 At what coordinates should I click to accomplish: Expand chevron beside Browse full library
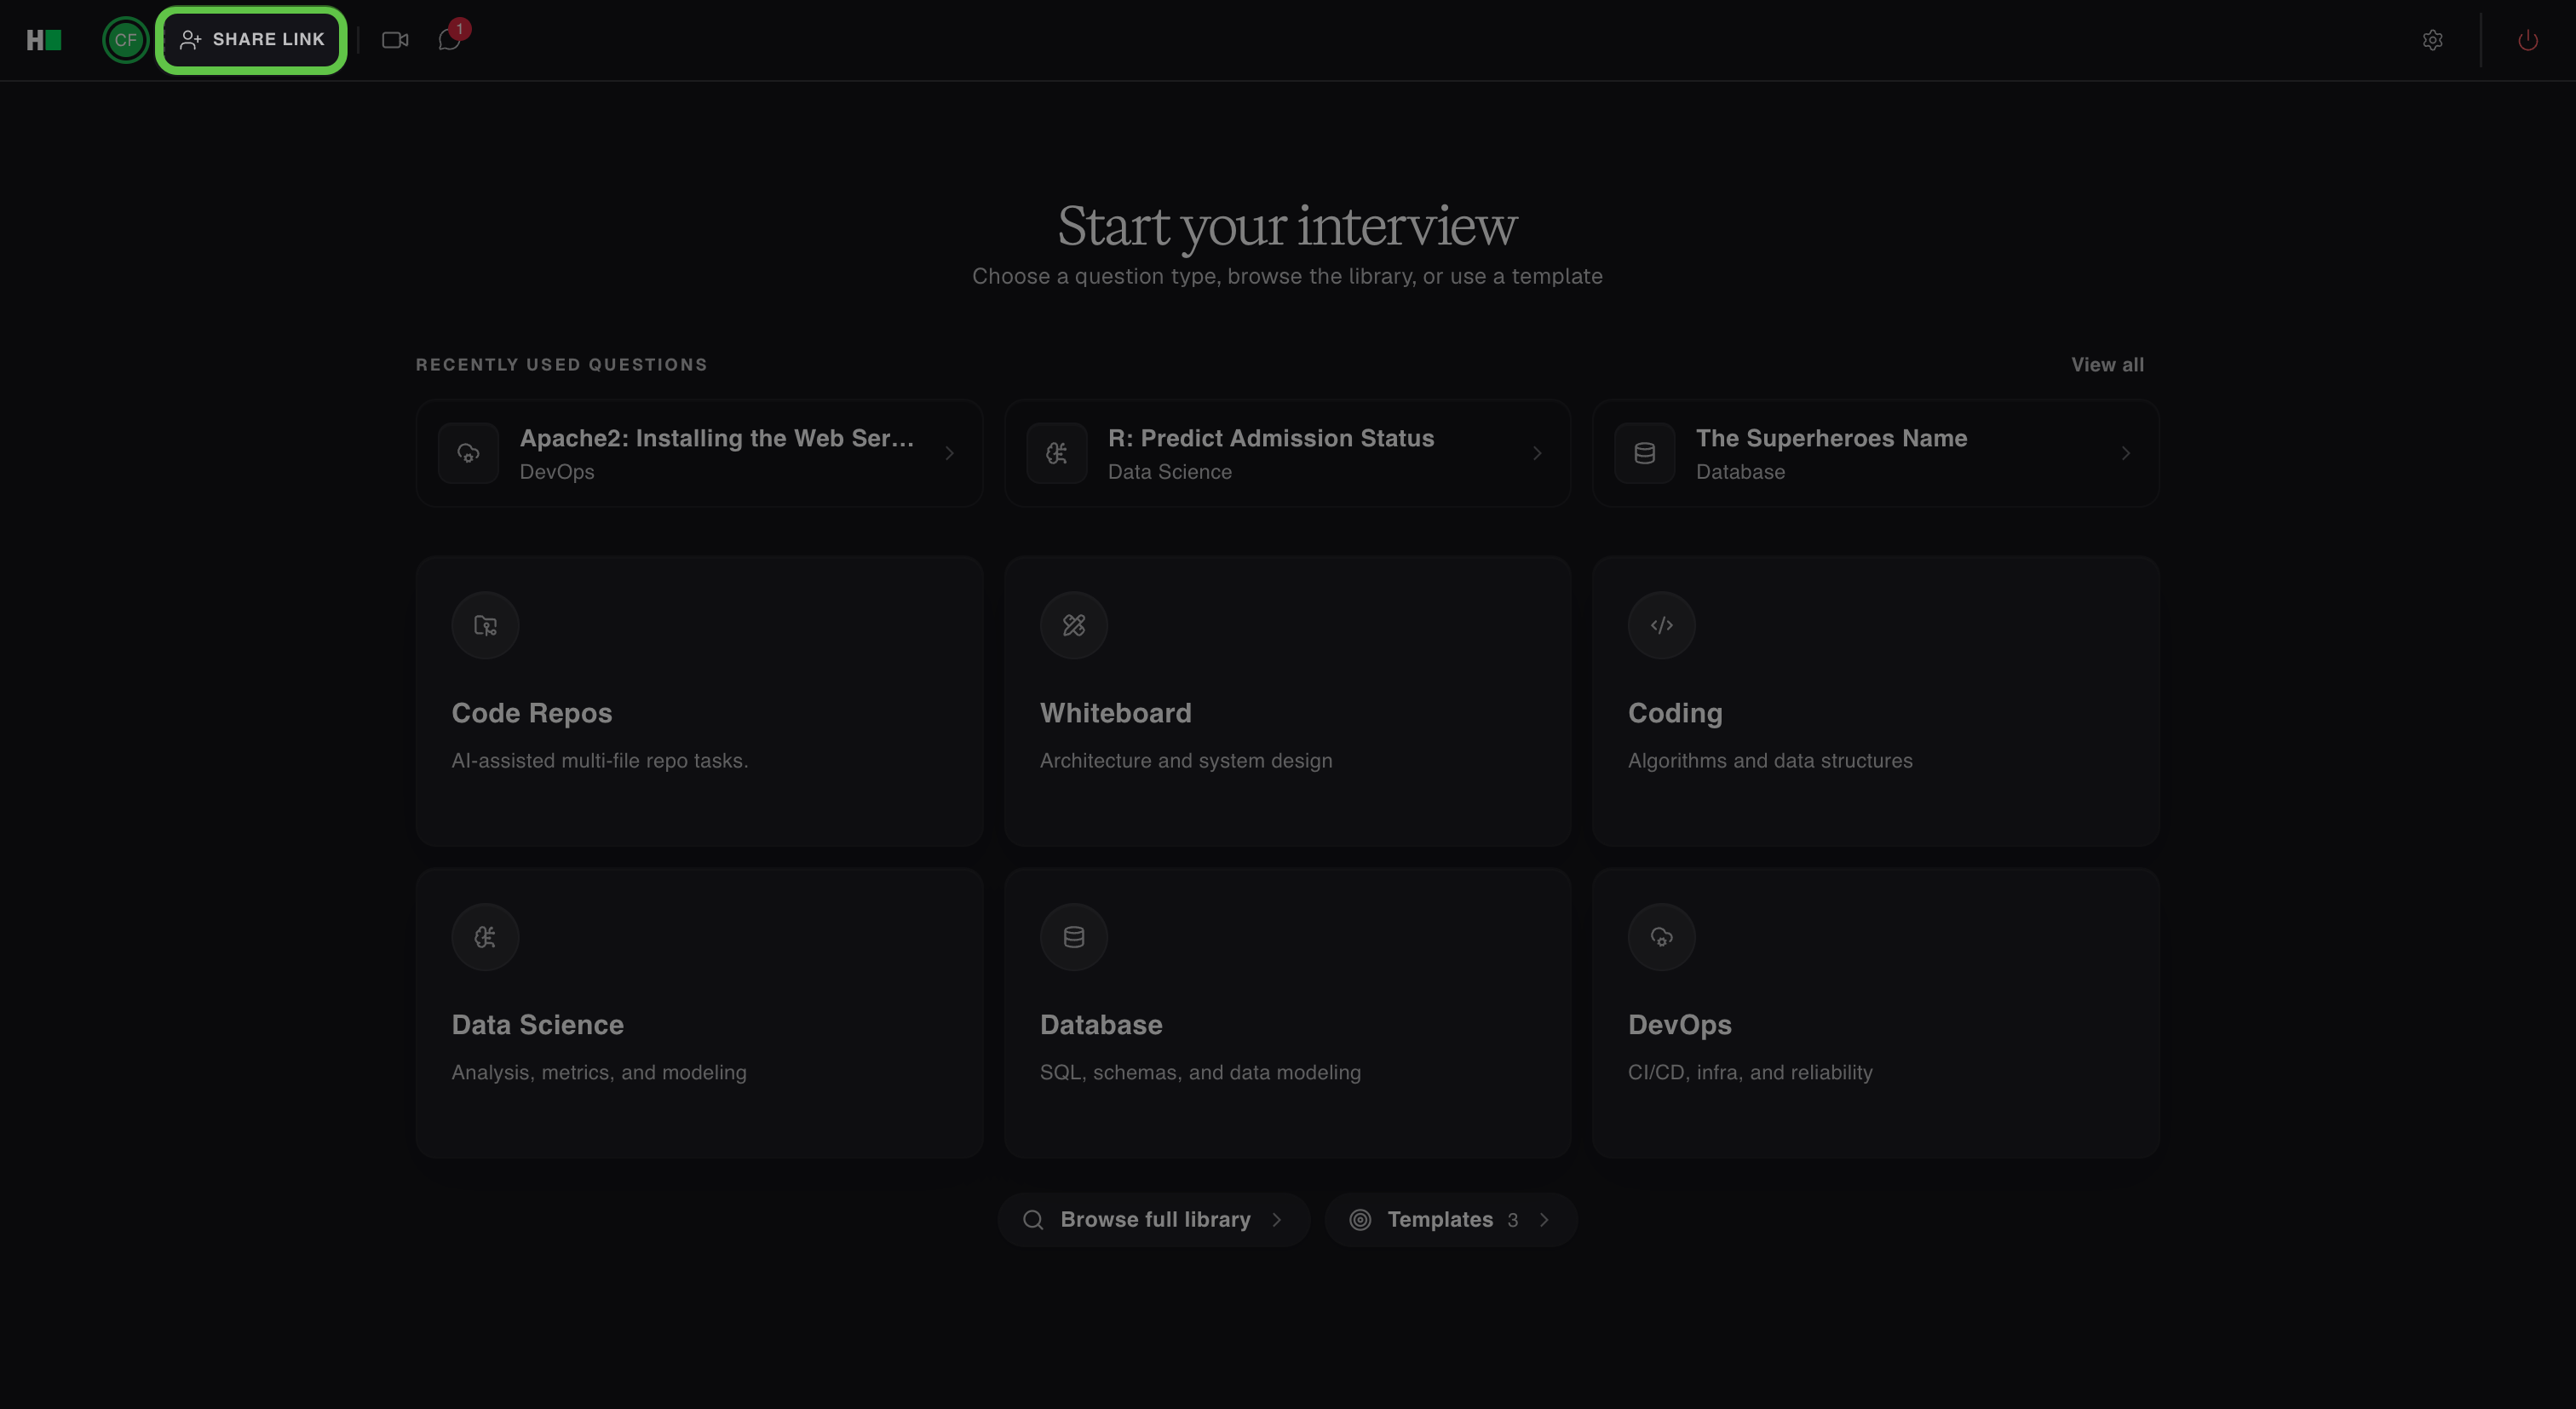pos(1277,1220)
